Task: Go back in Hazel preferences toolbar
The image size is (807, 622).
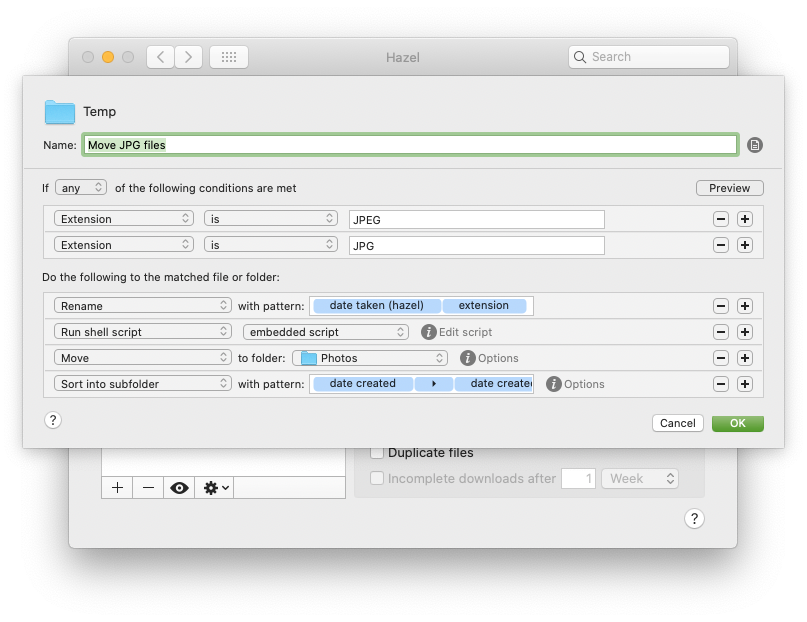Action: 161,57
